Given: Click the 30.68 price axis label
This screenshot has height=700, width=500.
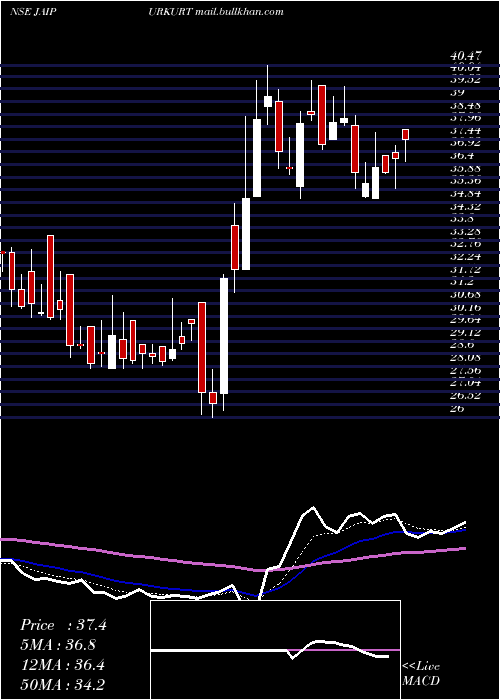Looking at the screenshot, I should (x=466, y=295).
